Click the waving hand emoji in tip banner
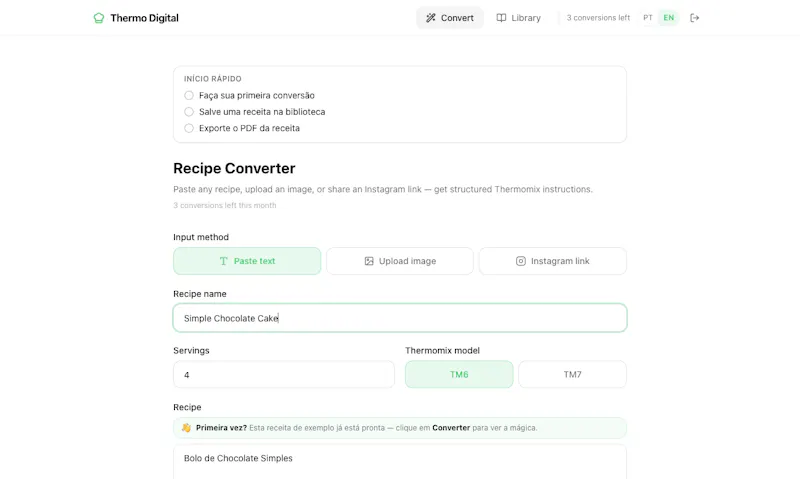The image size is (800, 479). coord(186,427)
